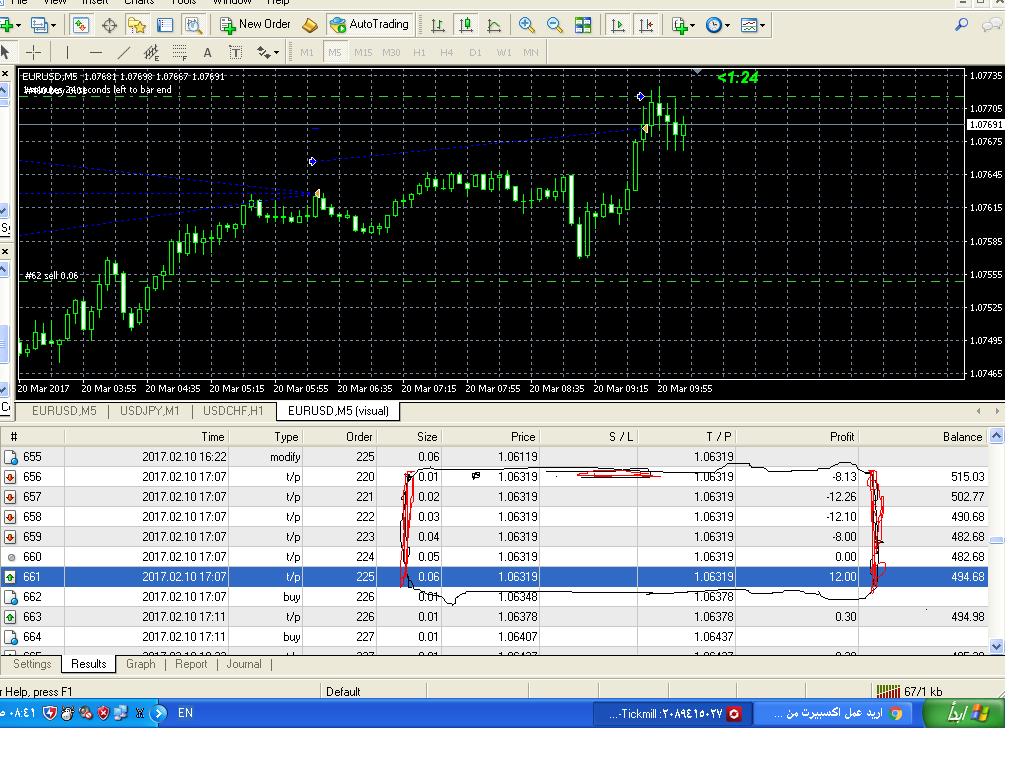Select the H1 timeframe
This screenshot has height=768, width=1024.
tap(419, 52)
